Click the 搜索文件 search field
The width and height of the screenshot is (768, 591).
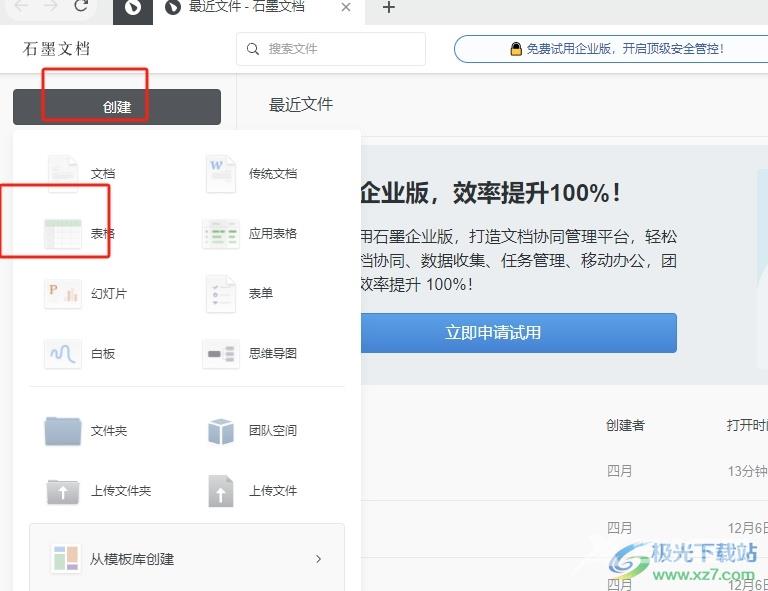pyautogui.click(x=331, y=49)
